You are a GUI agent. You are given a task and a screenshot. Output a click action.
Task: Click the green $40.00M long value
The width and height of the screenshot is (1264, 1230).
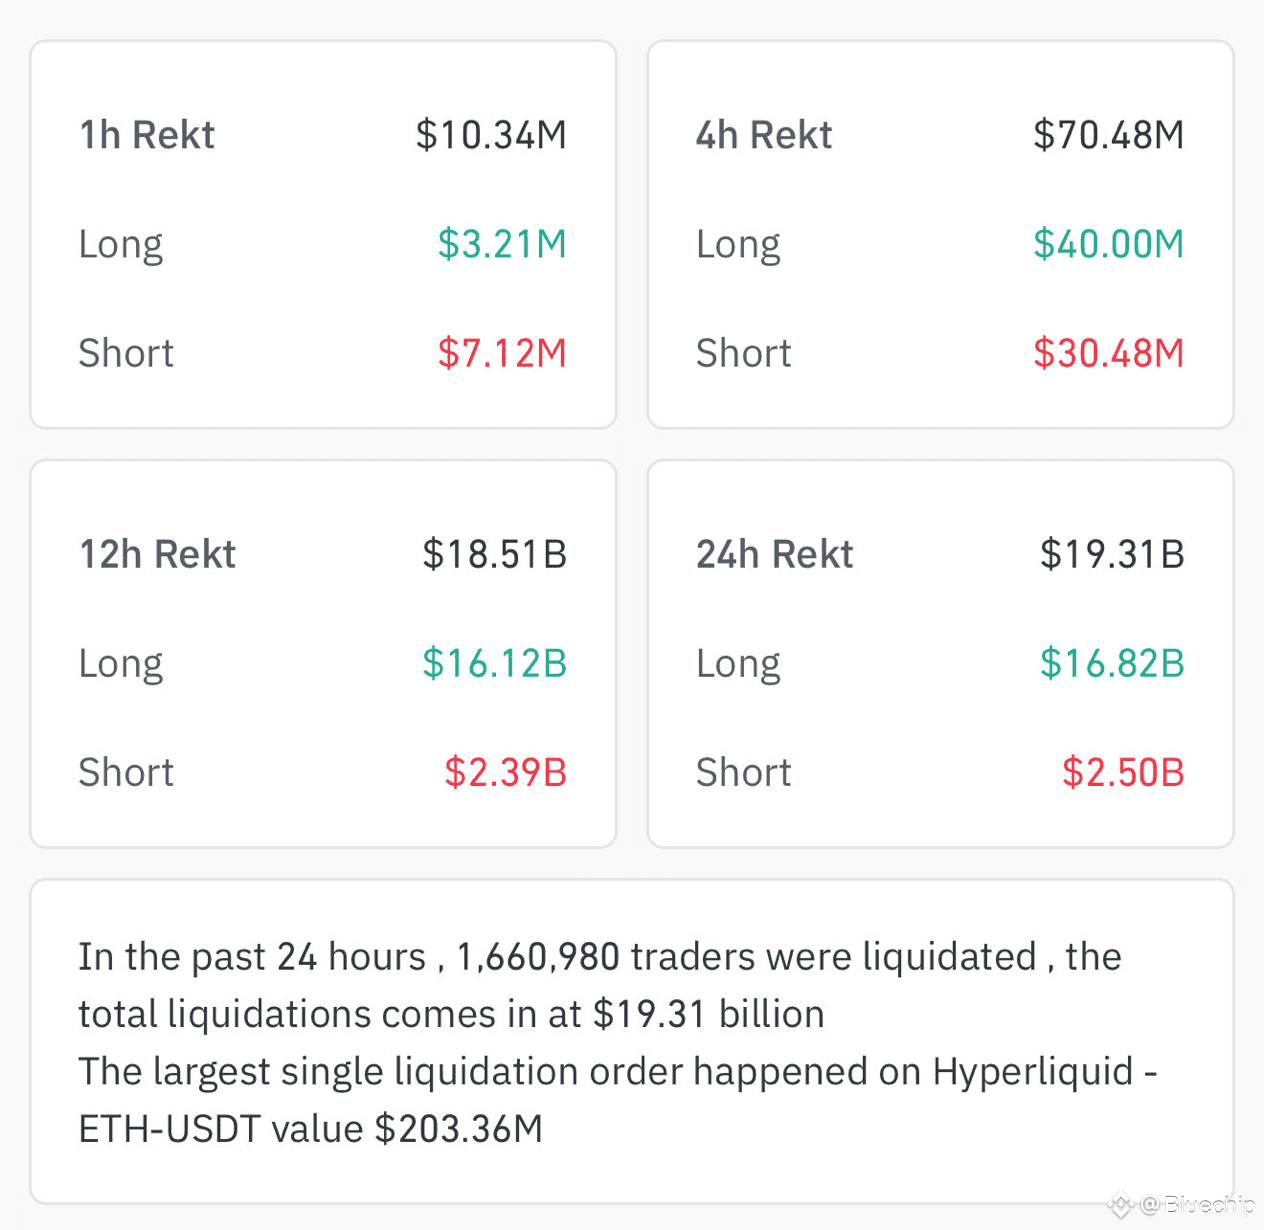click(1108, 244)
